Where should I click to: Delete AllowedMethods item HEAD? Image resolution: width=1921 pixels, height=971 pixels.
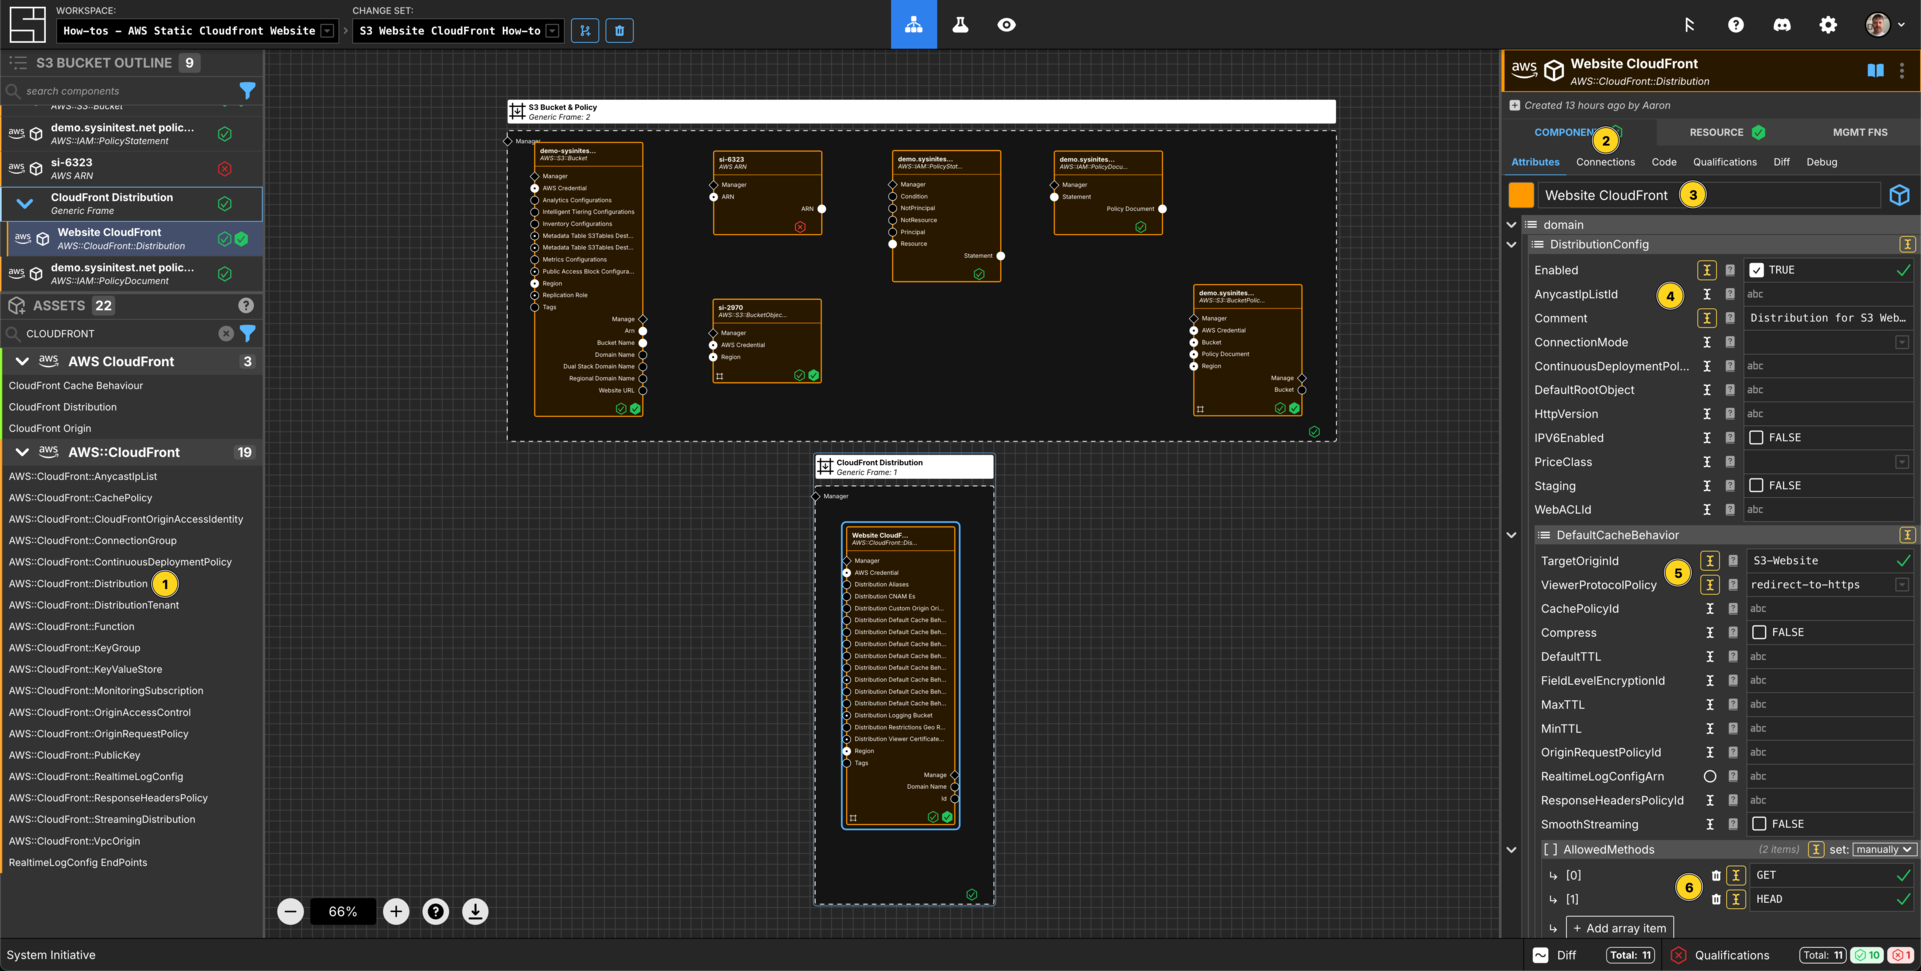click(1716, 899)
